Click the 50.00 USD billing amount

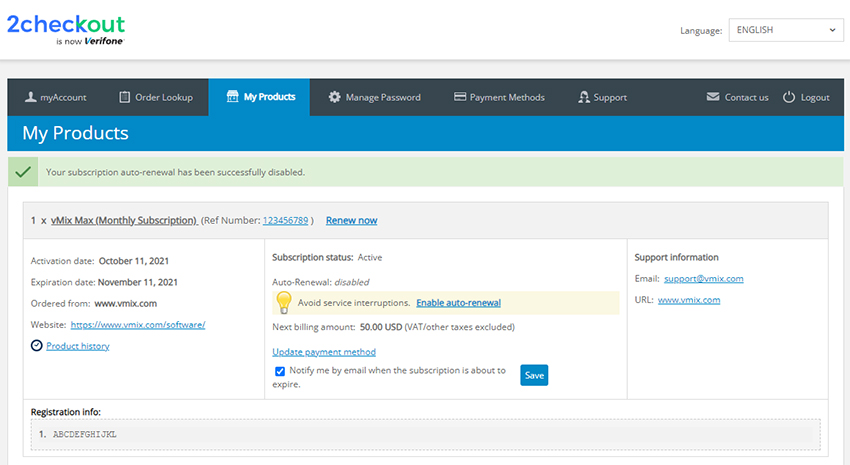(x=381, y=327)
